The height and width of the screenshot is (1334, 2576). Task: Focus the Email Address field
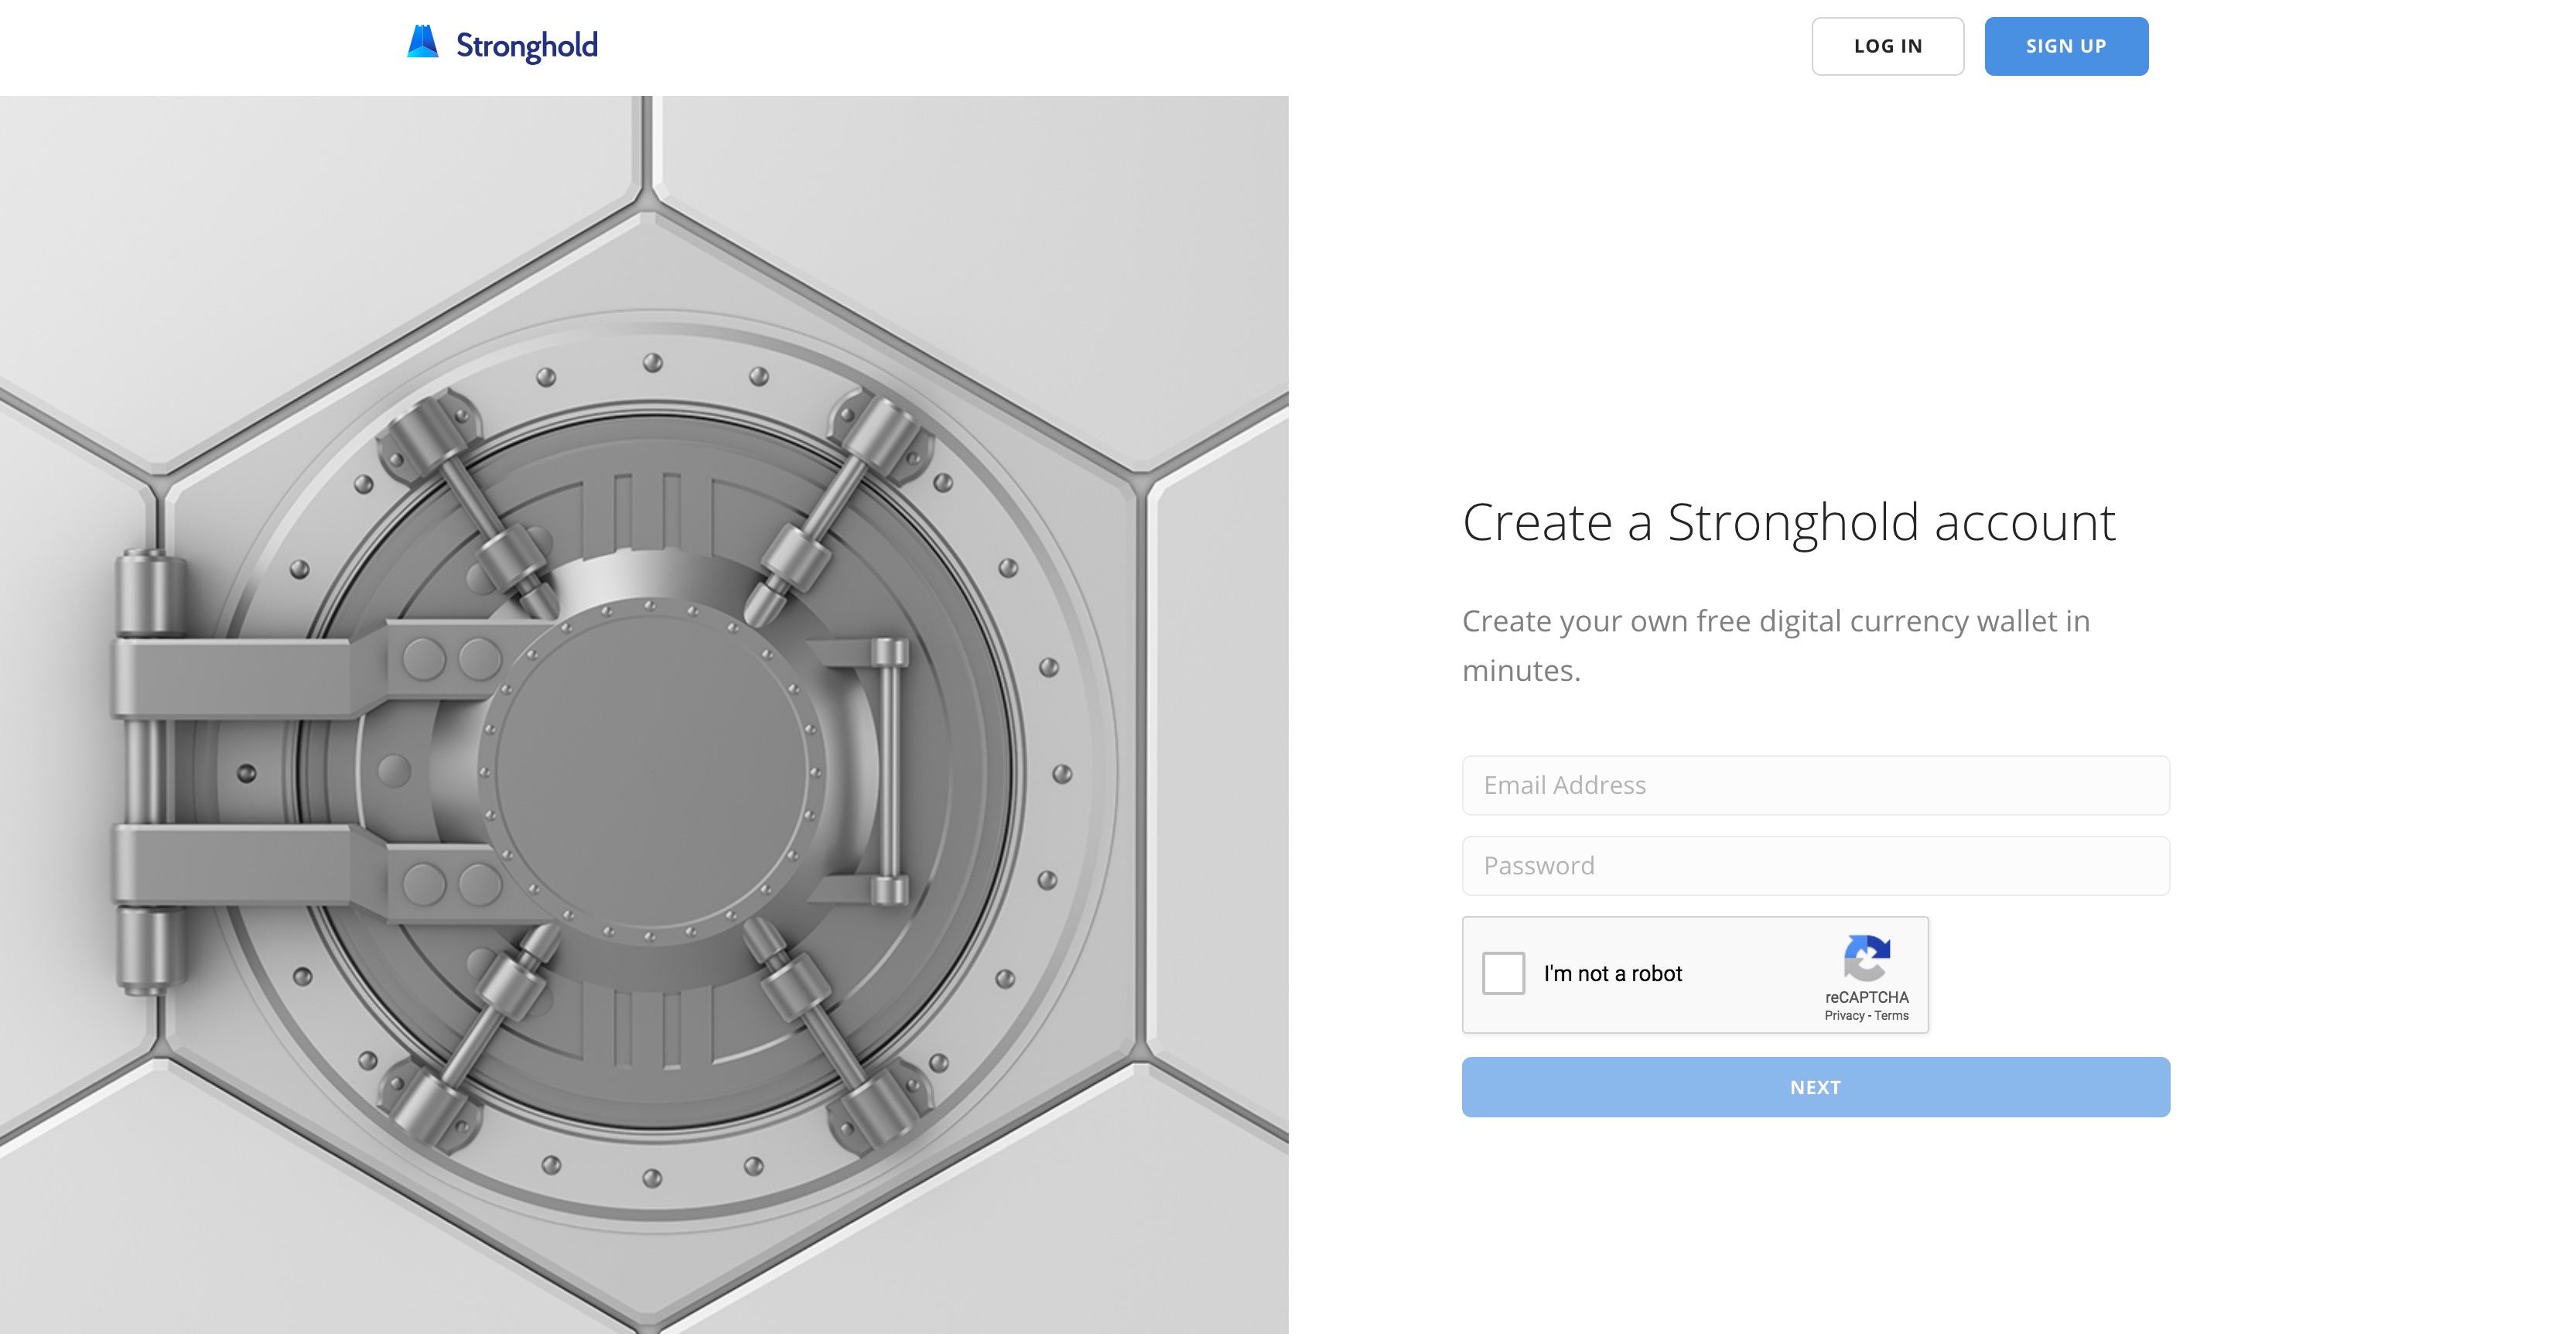(1816, 785)
